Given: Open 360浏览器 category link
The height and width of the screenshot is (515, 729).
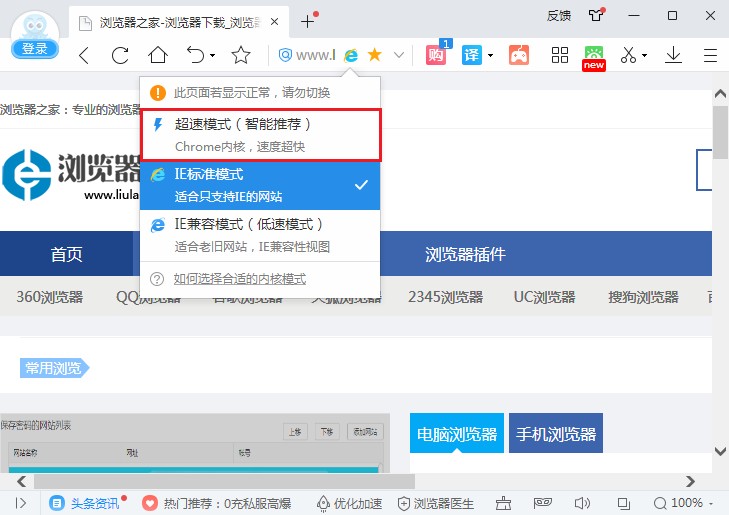Looking at the screenshot, I should (x=50, y=297).
